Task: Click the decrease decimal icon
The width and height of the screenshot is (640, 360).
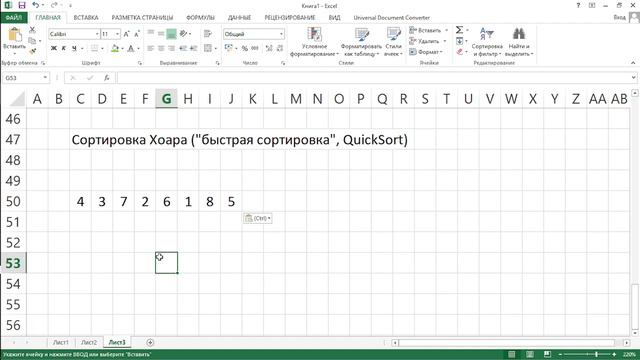Action: (x=280, y=48)
